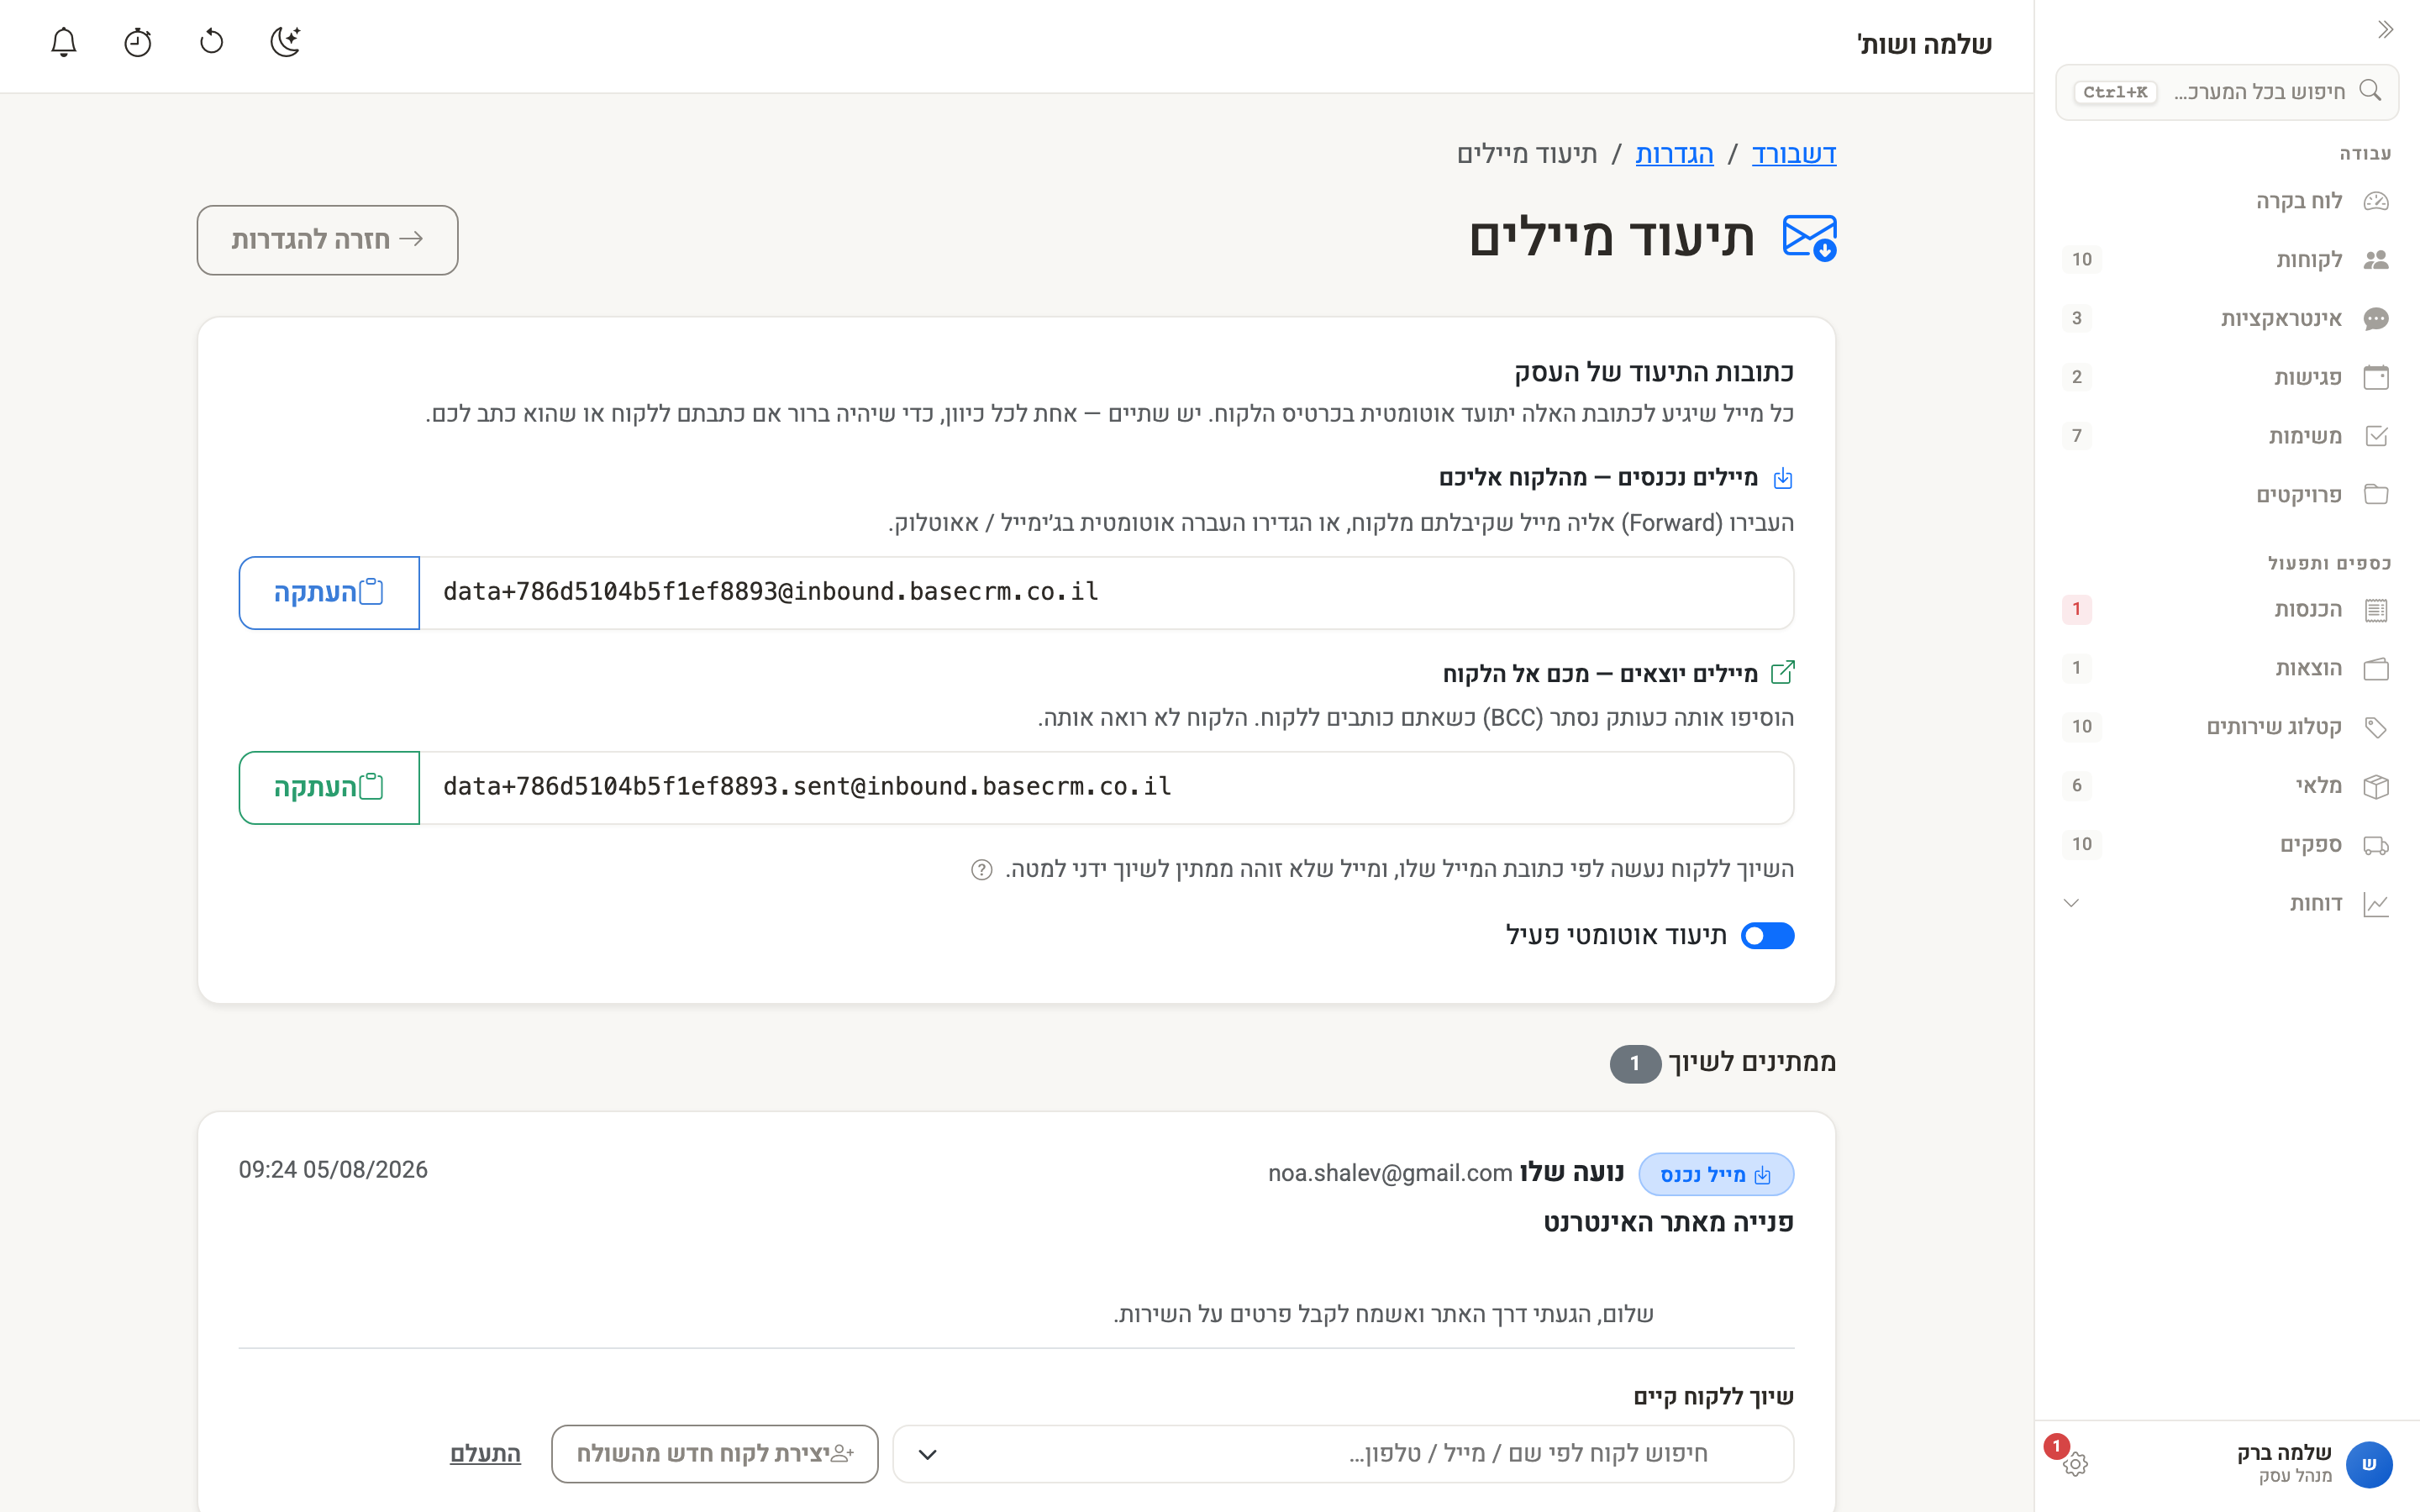Screen dimensions: 2420x1512
Task: Click the שלמה ברק user avatar
Action: (x=2369, y=1464)
